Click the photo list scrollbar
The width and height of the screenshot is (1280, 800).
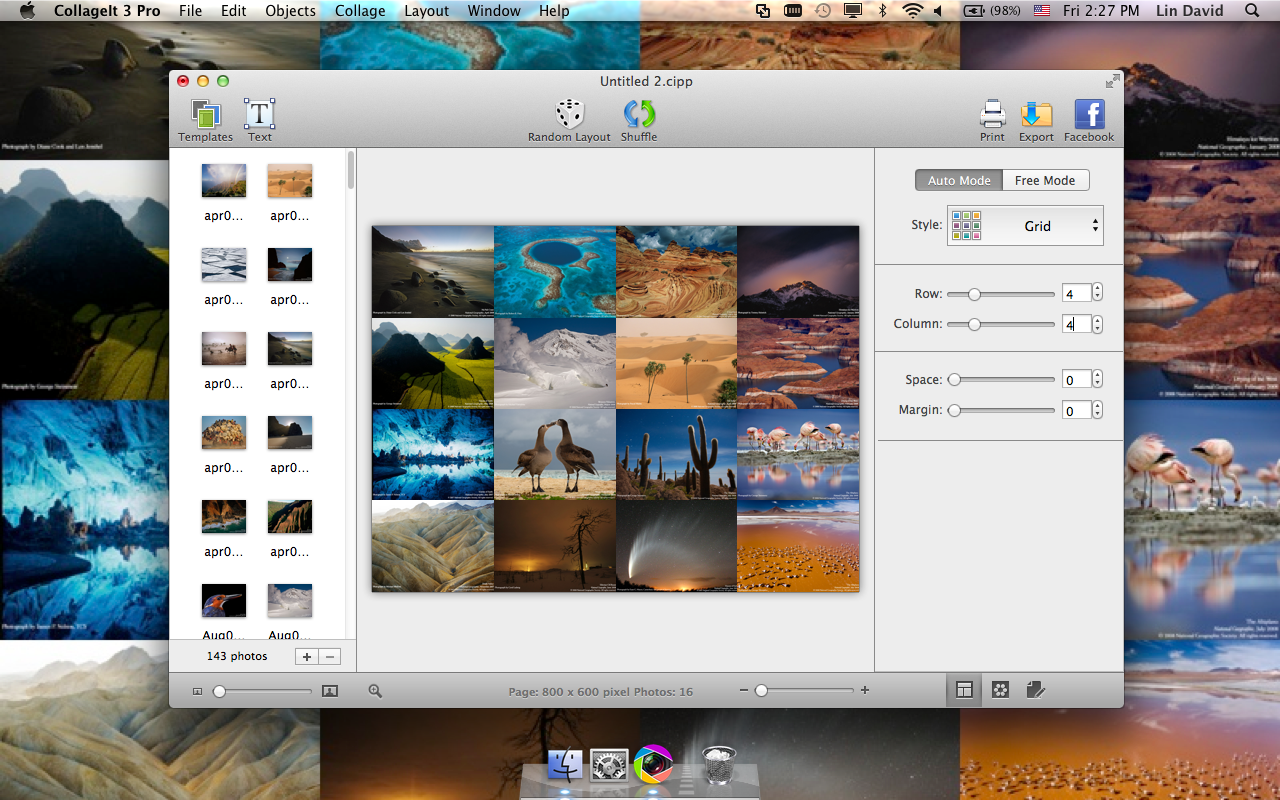click(x=351, y=170)
